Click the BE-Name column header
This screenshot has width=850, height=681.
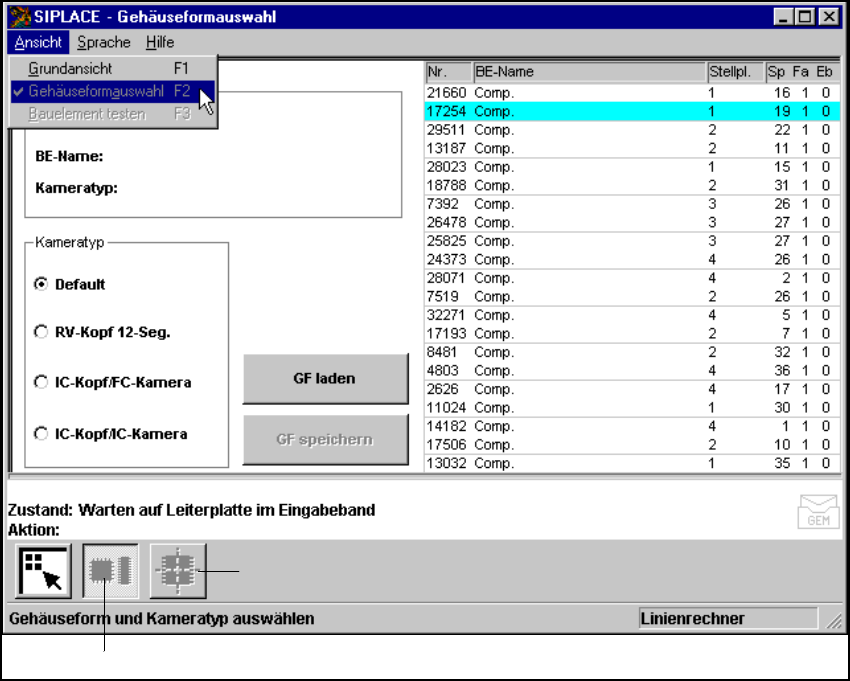coord(588,72)
